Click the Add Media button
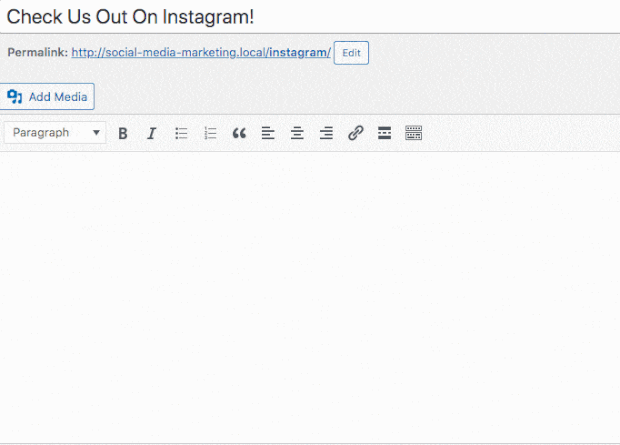This screenshot has width=620, height=445. coord(47,97)
